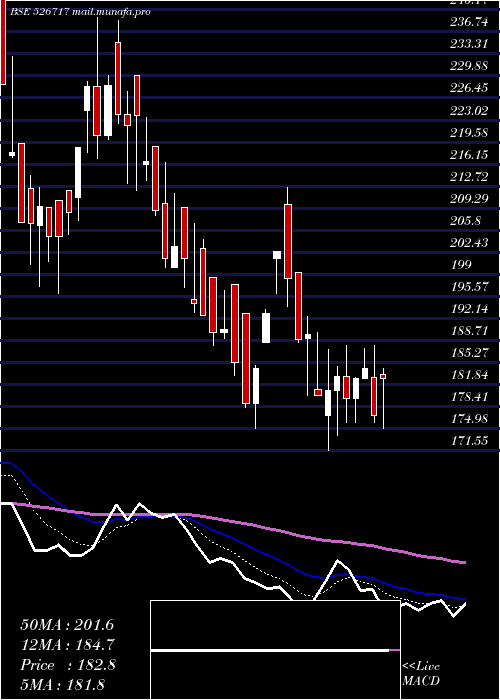
Task: Click the 212.72 price axis label
Action: (x=469, y=176)
